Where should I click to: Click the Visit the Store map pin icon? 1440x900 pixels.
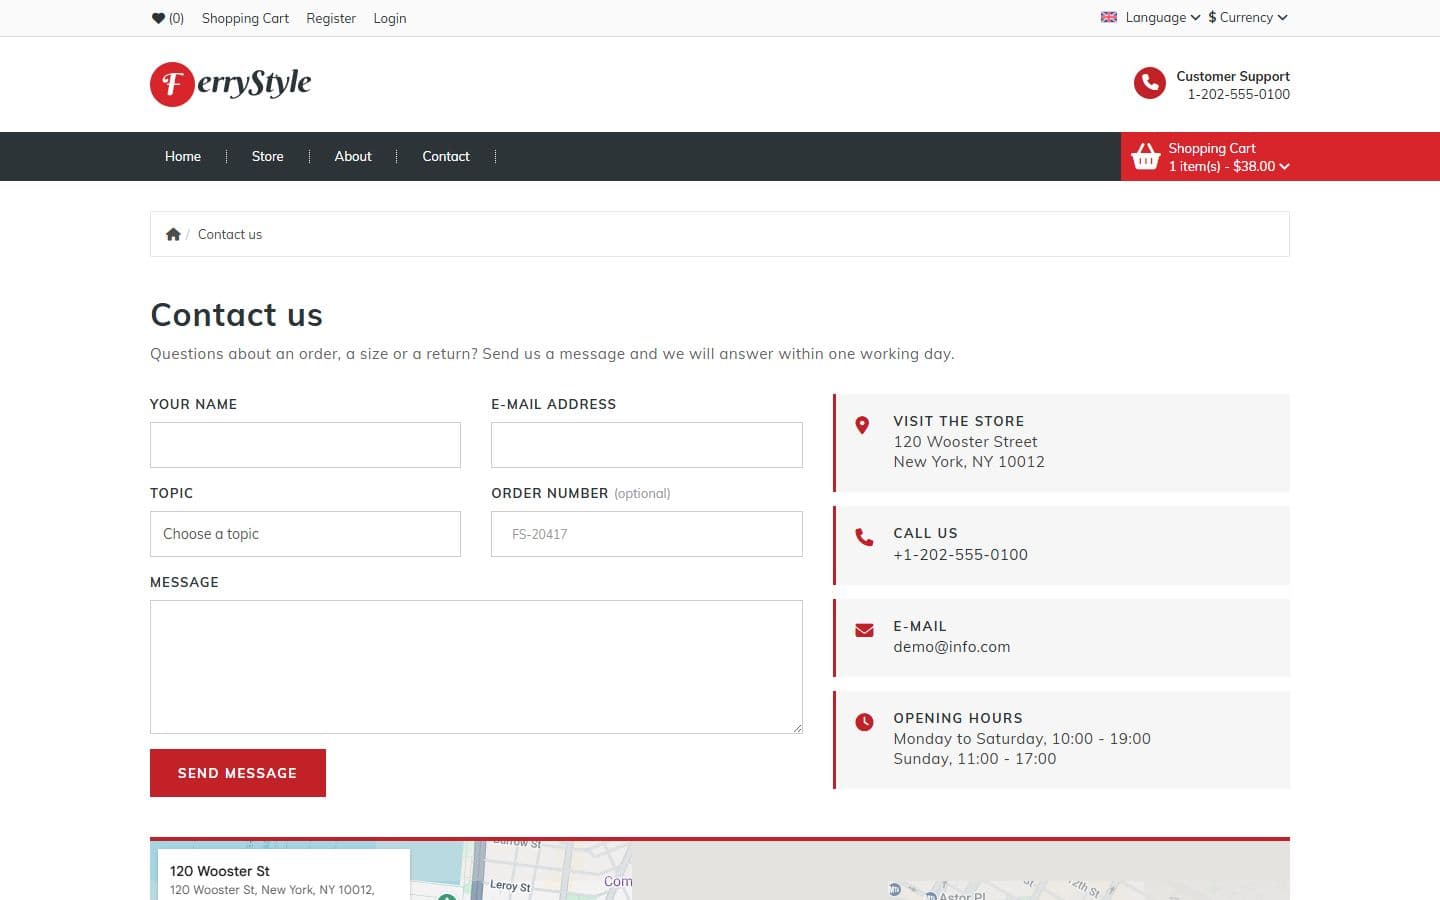point(862,425)
